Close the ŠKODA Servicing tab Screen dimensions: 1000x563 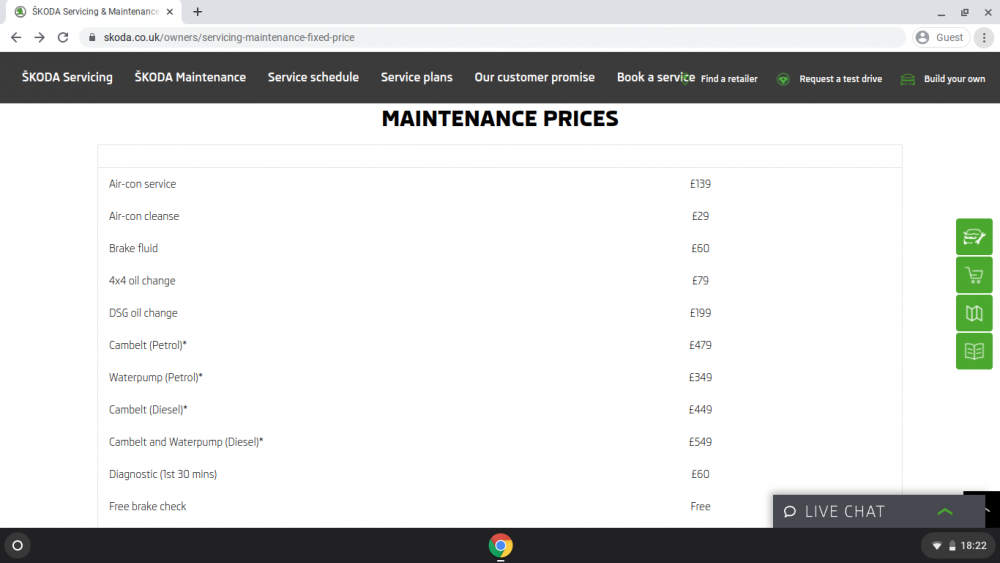pyautogui.click(x=170, y=11)
